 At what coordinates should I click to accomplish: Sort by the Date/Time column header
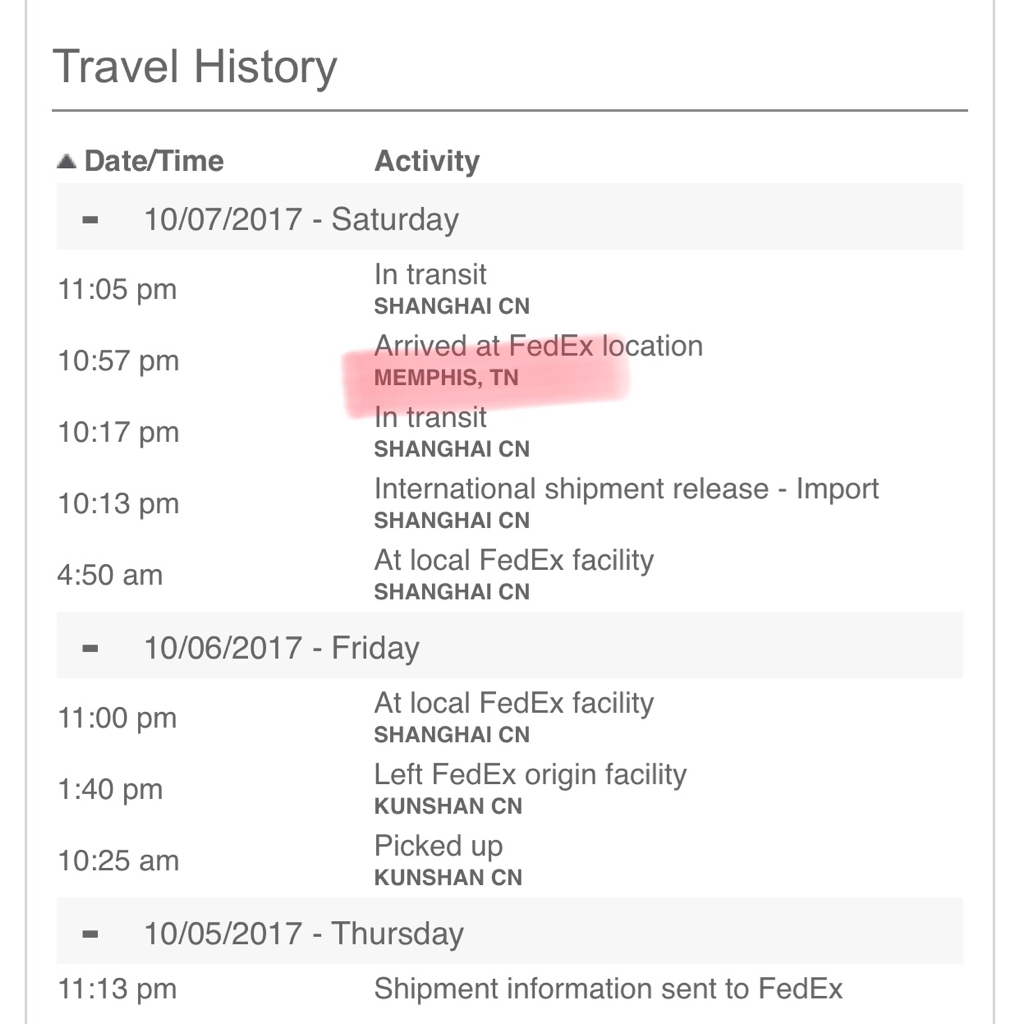(154, 161)
